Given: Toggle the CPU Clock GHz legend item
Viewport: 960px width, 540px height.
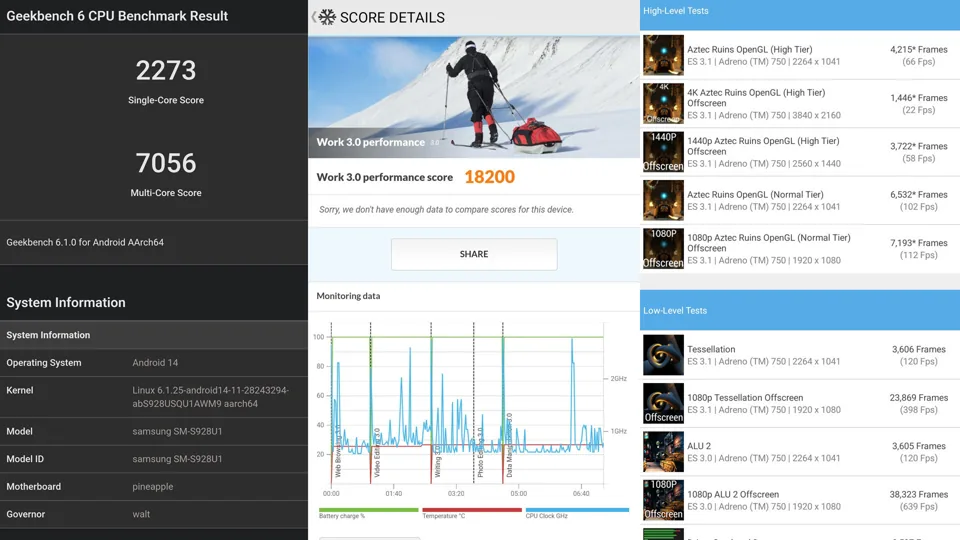Looking at the screenshot, I should 576,513.
